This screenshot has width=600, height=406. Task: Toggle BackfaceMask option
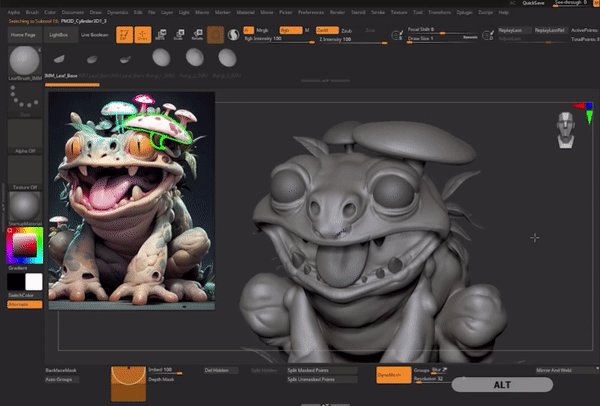(x=61, y=370)
